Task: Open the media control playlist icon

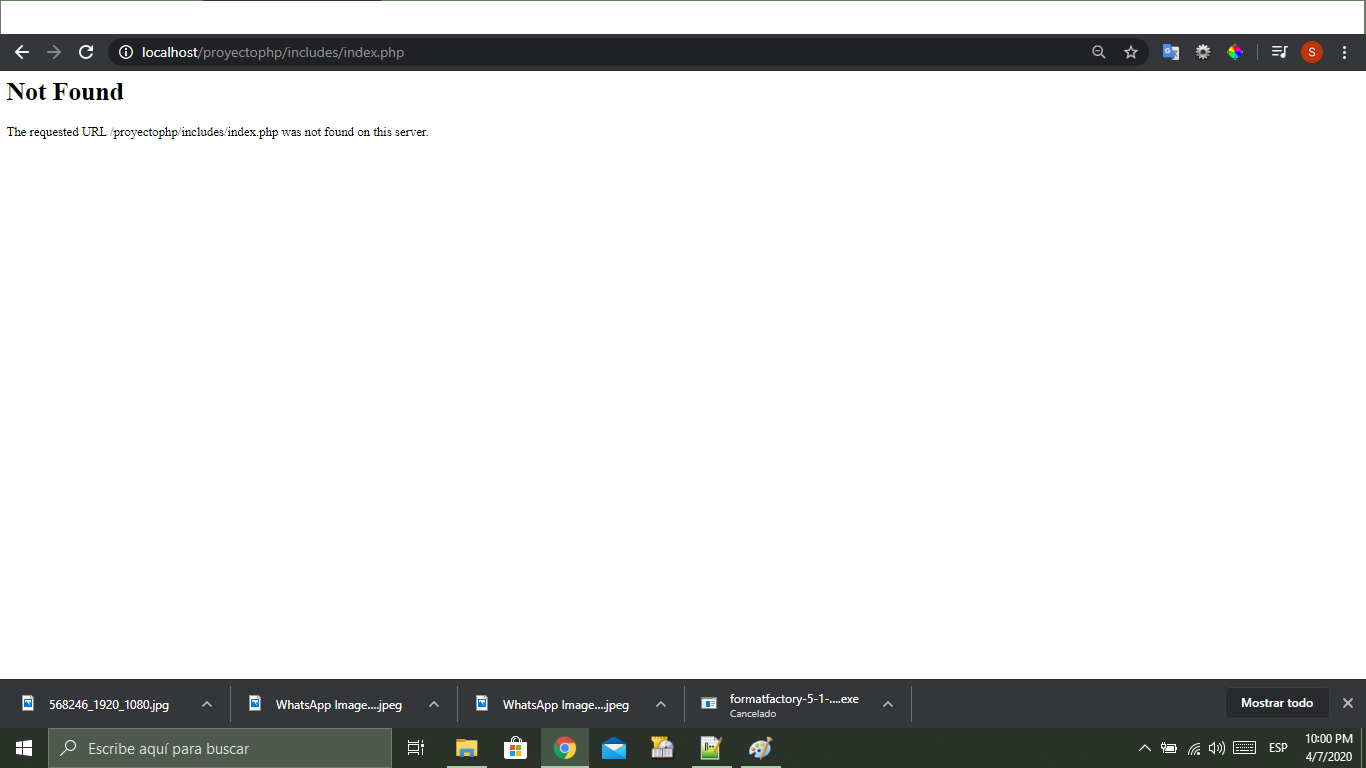Action: point(1279,52)
